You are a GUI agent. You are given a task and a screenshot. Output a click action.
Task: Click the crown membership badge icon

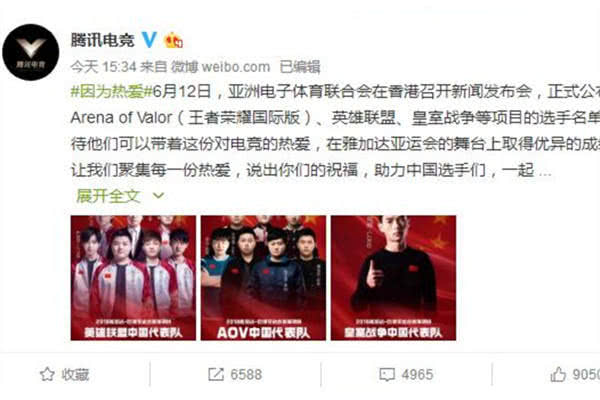pos(173,40)
